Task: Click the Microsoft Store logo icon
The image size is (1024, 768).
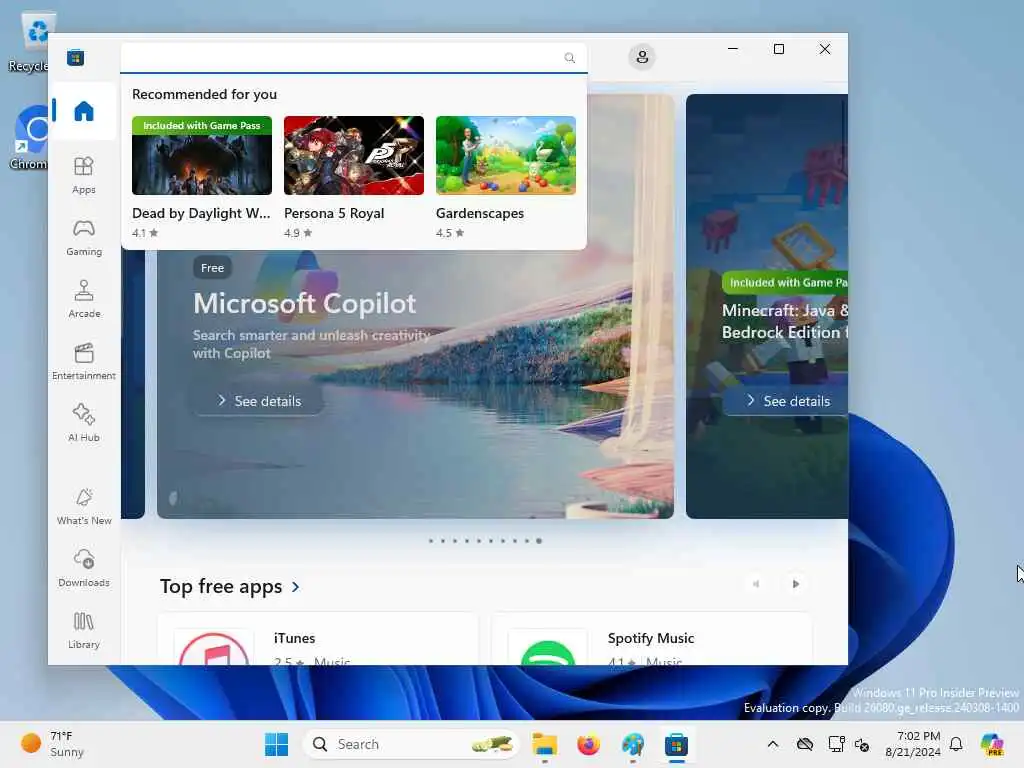Action: pos(75,57)
